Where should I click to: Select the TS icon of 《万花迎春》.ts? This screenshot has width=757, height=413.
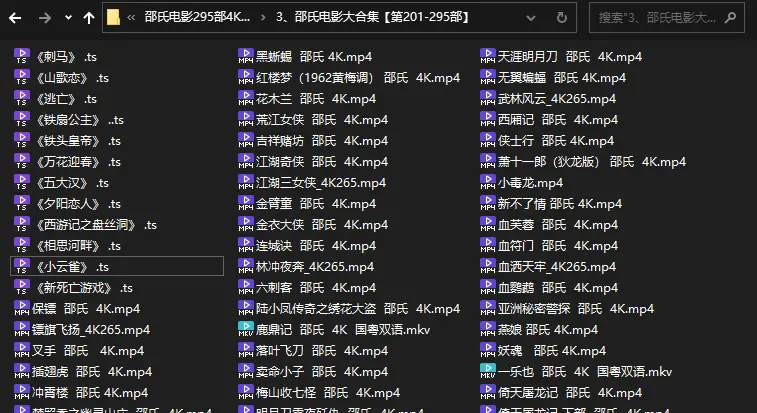coord(22,161)
